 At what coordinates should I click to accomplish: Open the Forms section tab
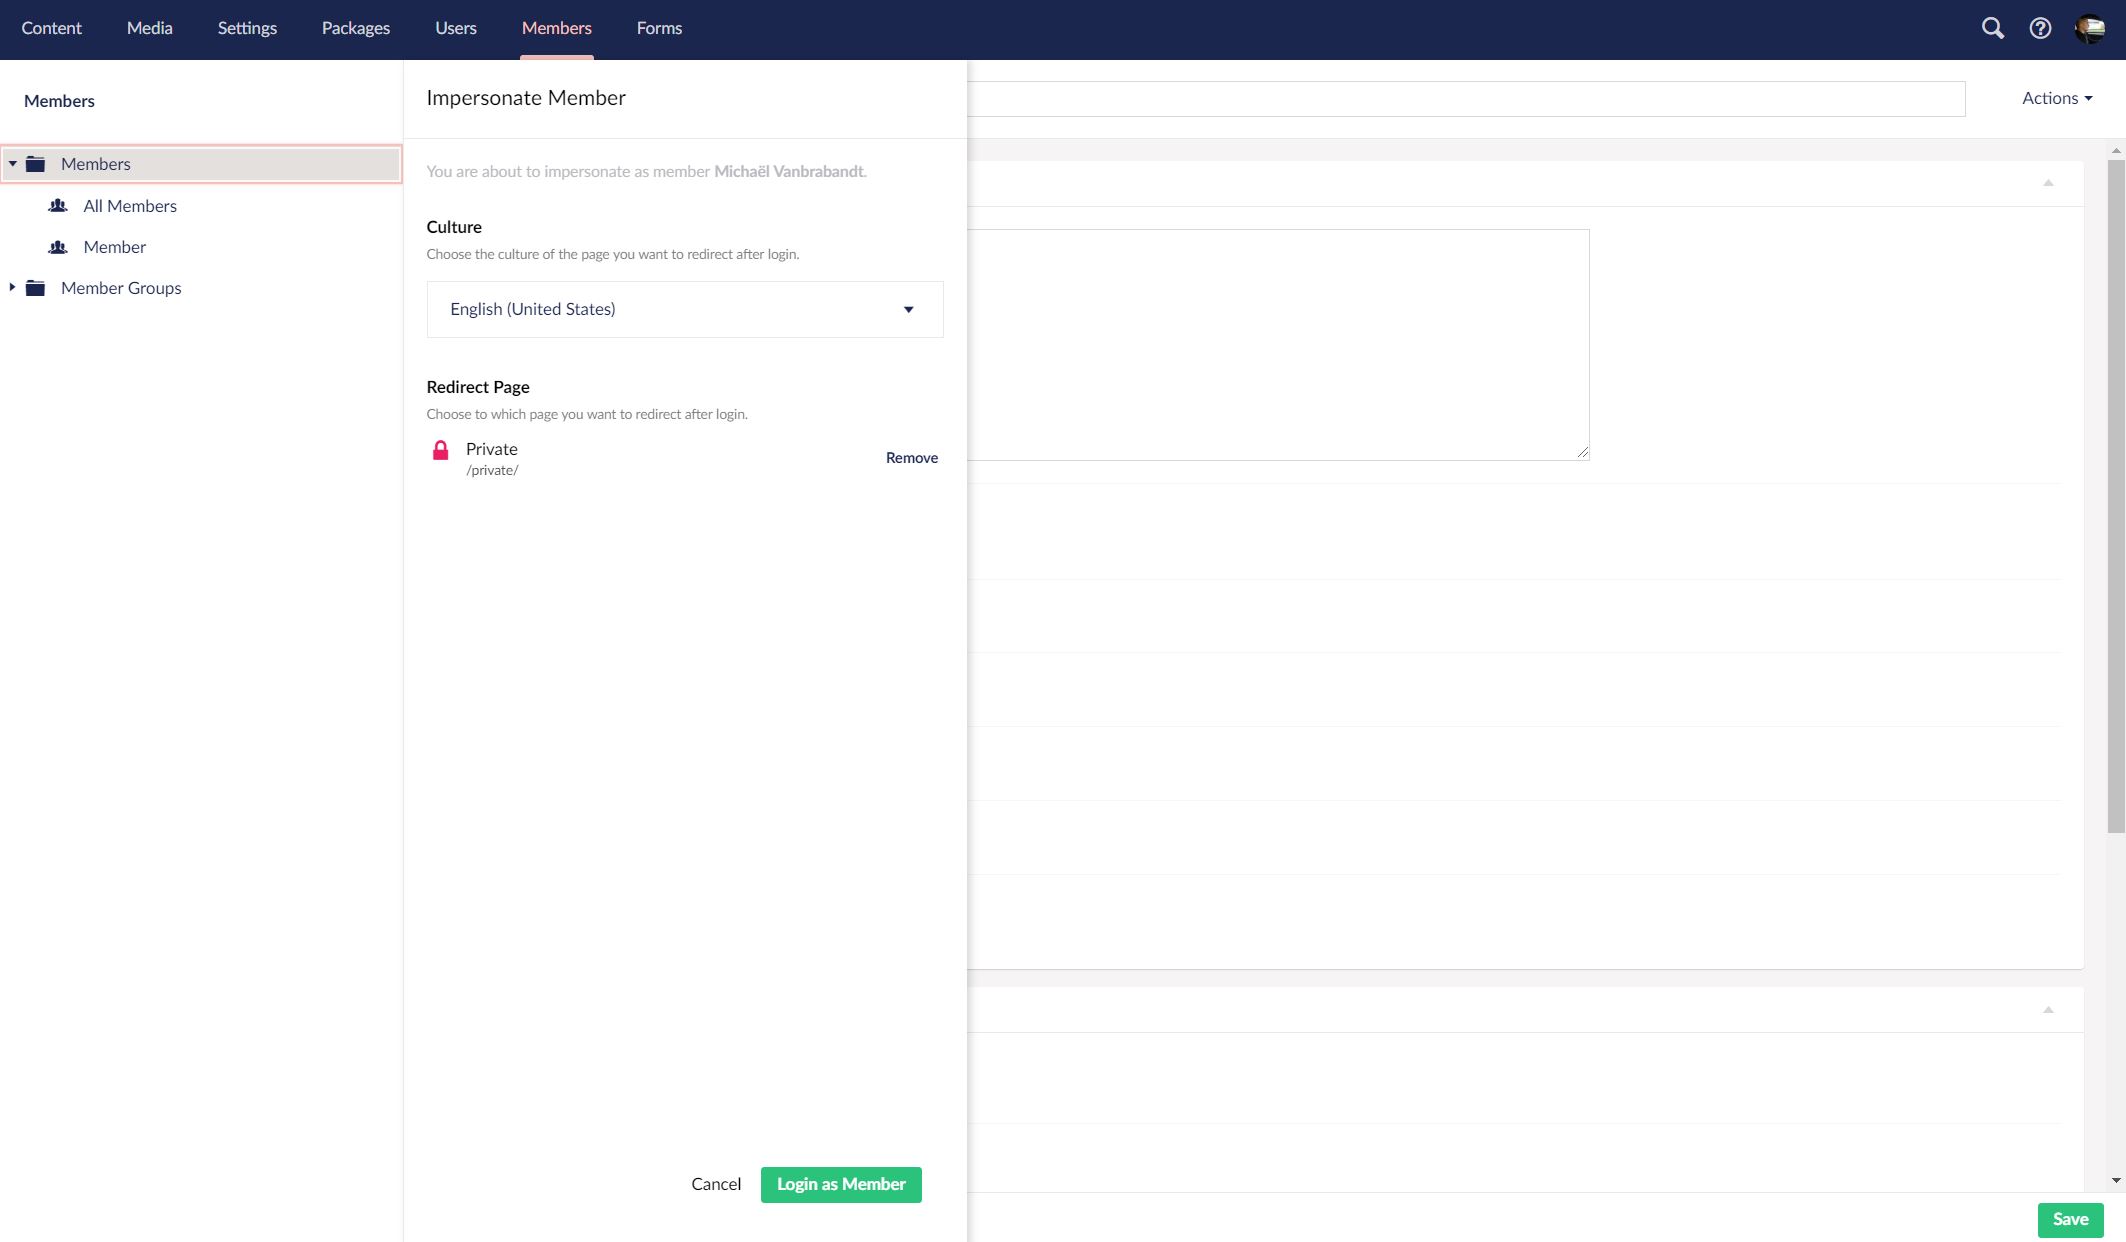659,28
